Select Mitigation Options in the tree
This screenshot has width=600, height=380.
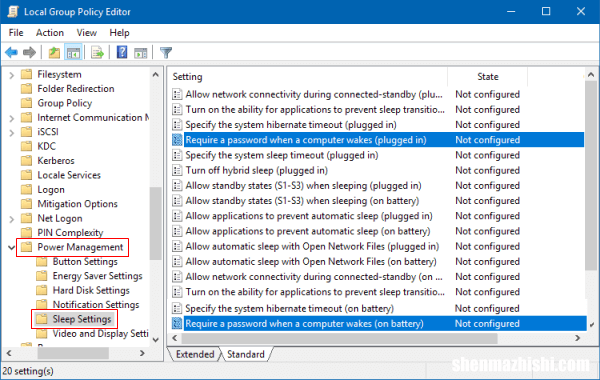(x=77, y=204)
